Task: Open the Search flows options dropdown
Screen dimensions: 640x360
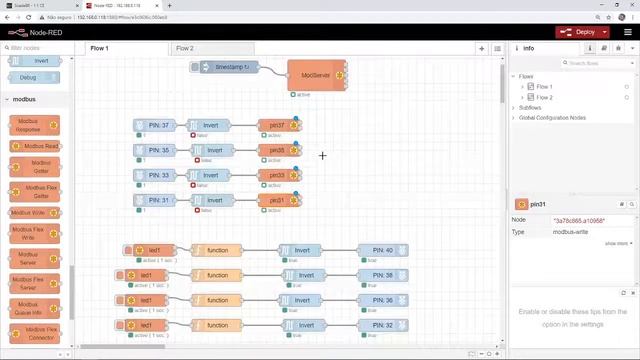Action: [x=632, y=63]
